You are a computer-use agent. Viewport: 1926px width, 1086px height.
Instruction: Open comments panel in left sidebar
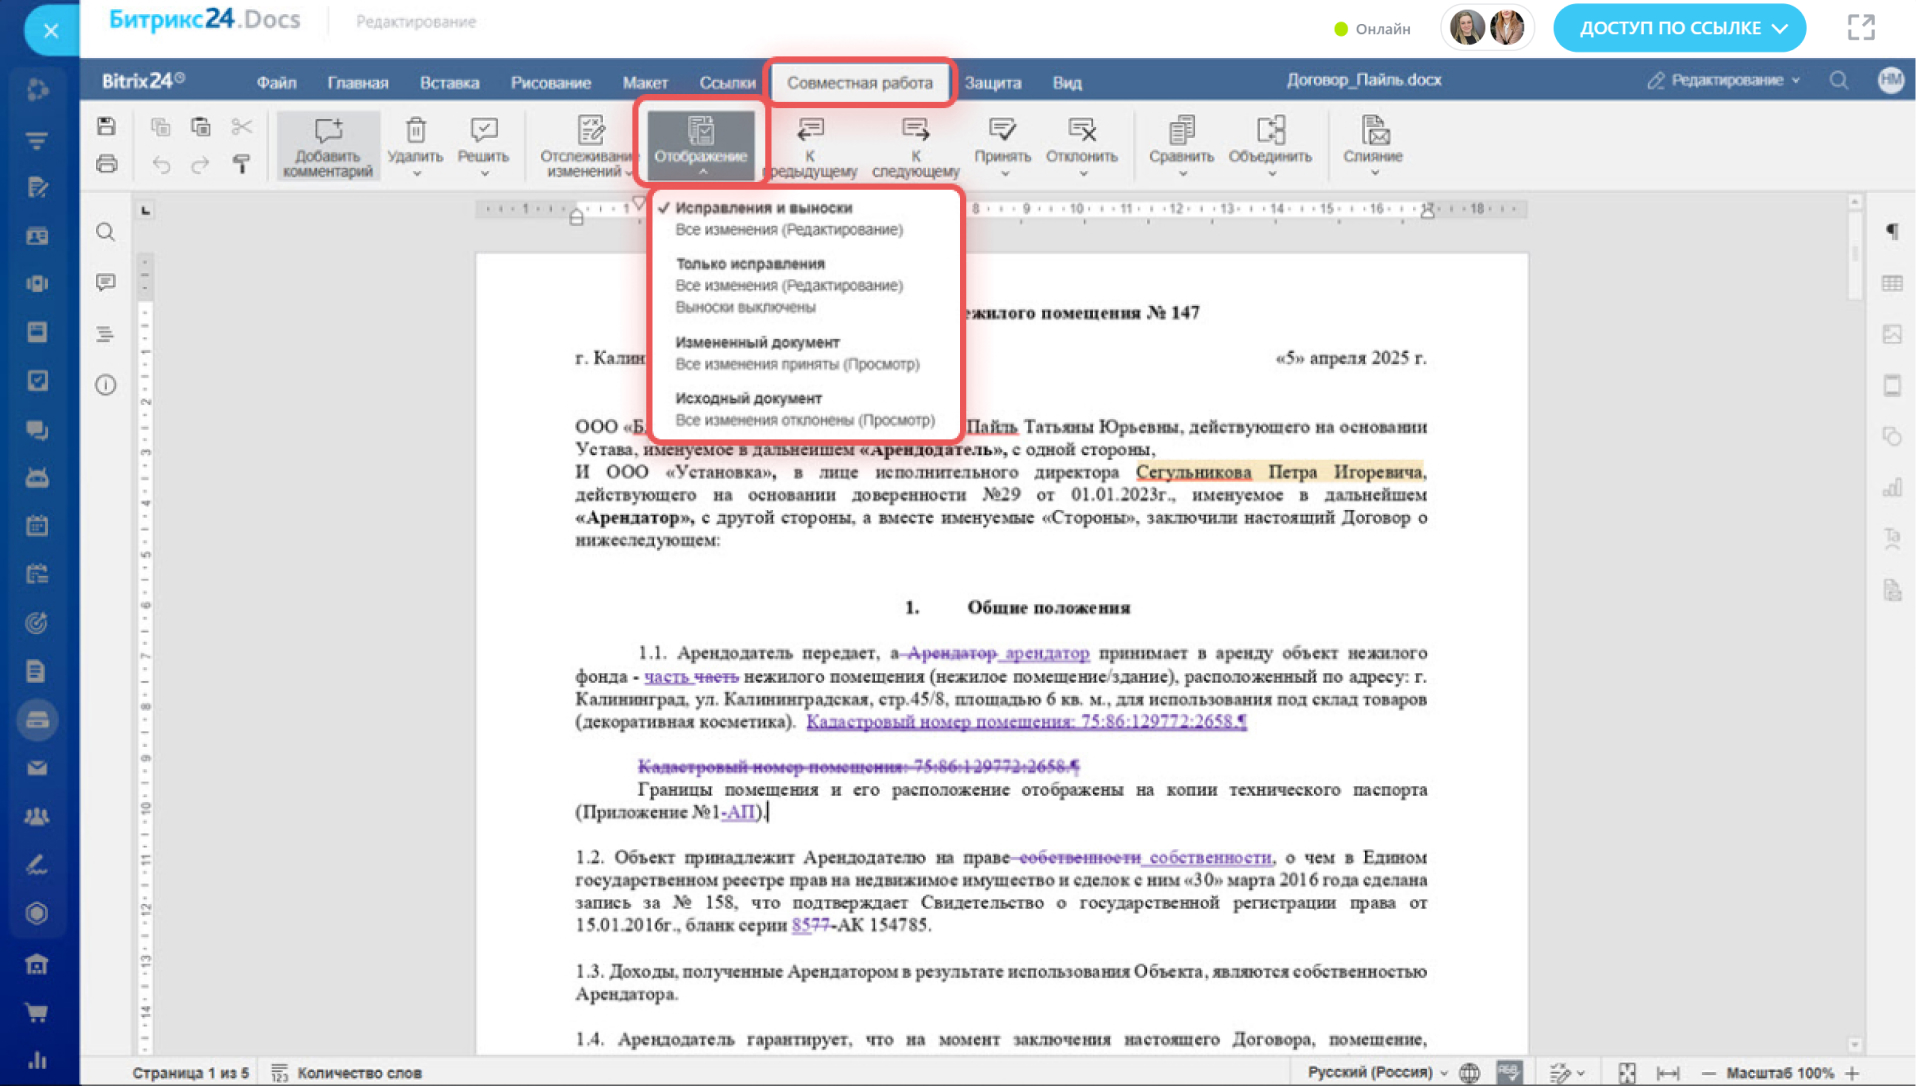pyautogui.click(x=105, y=283)
